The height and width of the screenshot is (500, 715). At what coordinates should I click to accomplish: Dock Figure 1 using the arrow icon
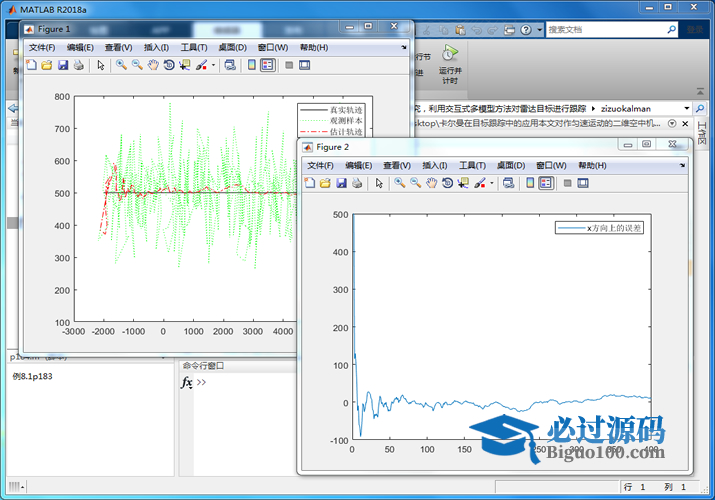click(x=404, y=47)
